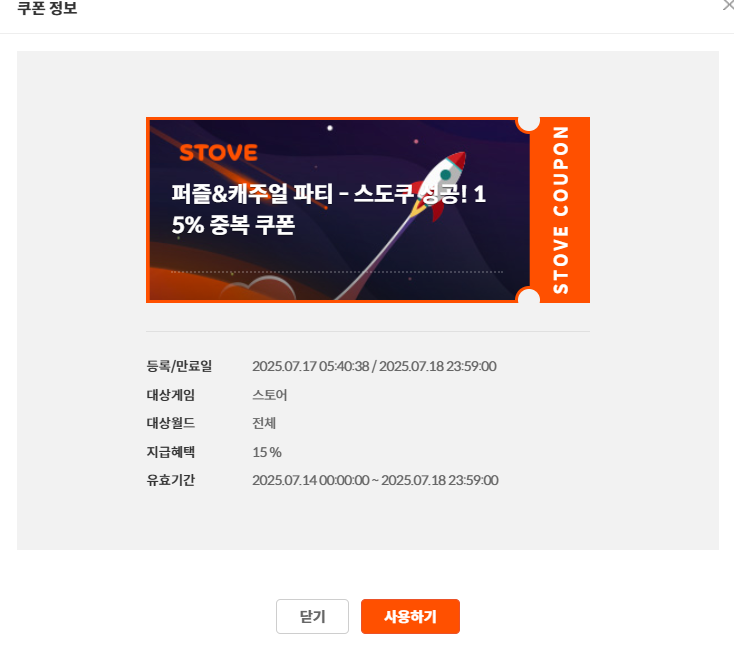Use the coupon via 사용하기 button
The height and width of the screenshot is (645, 734).
(410, 616)
